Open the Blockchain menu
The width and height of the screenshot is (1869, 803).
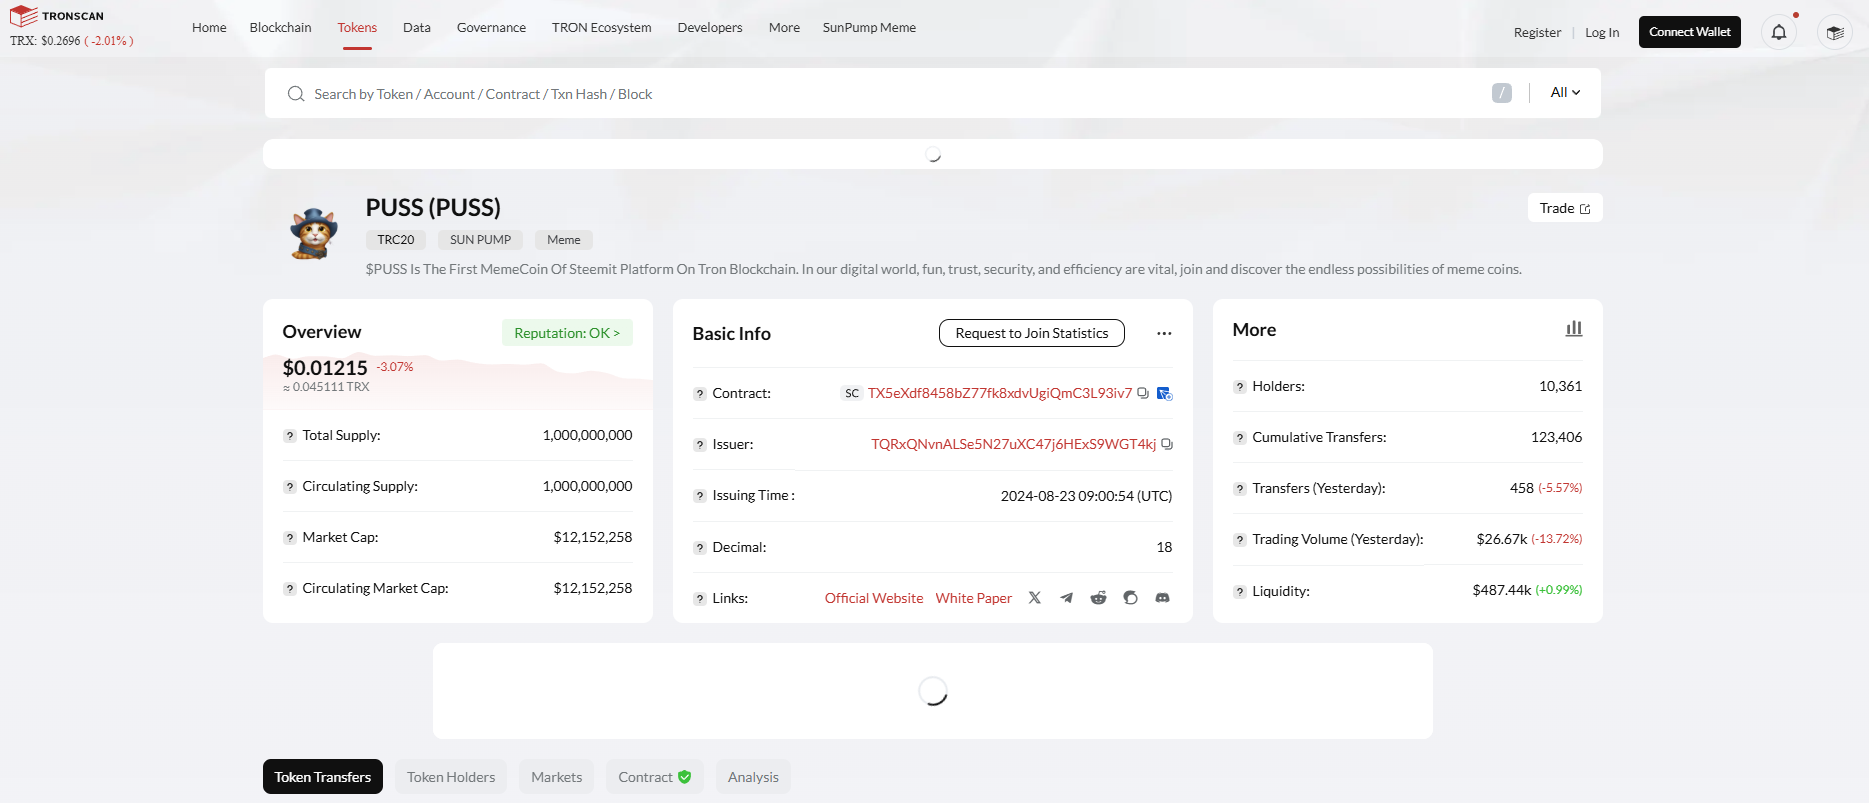280,27
